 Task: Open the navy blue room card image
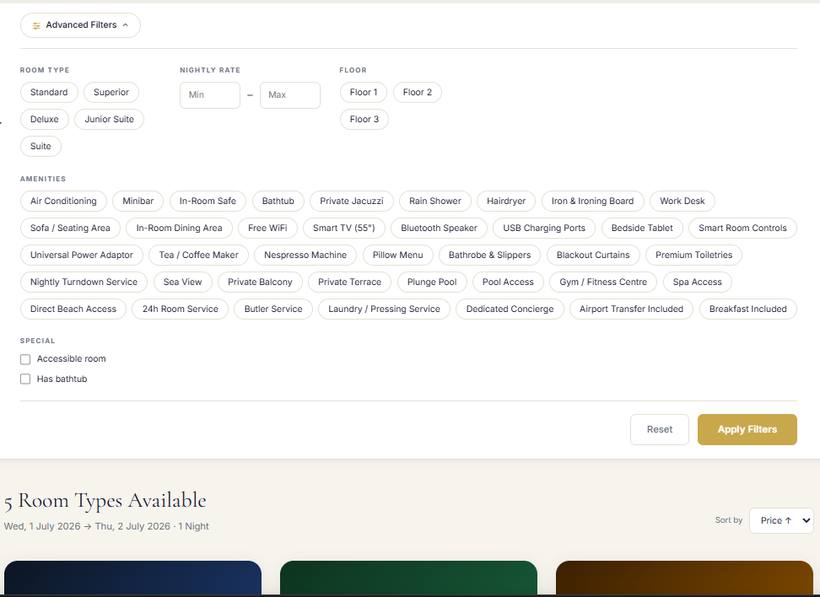coord(133,578)
